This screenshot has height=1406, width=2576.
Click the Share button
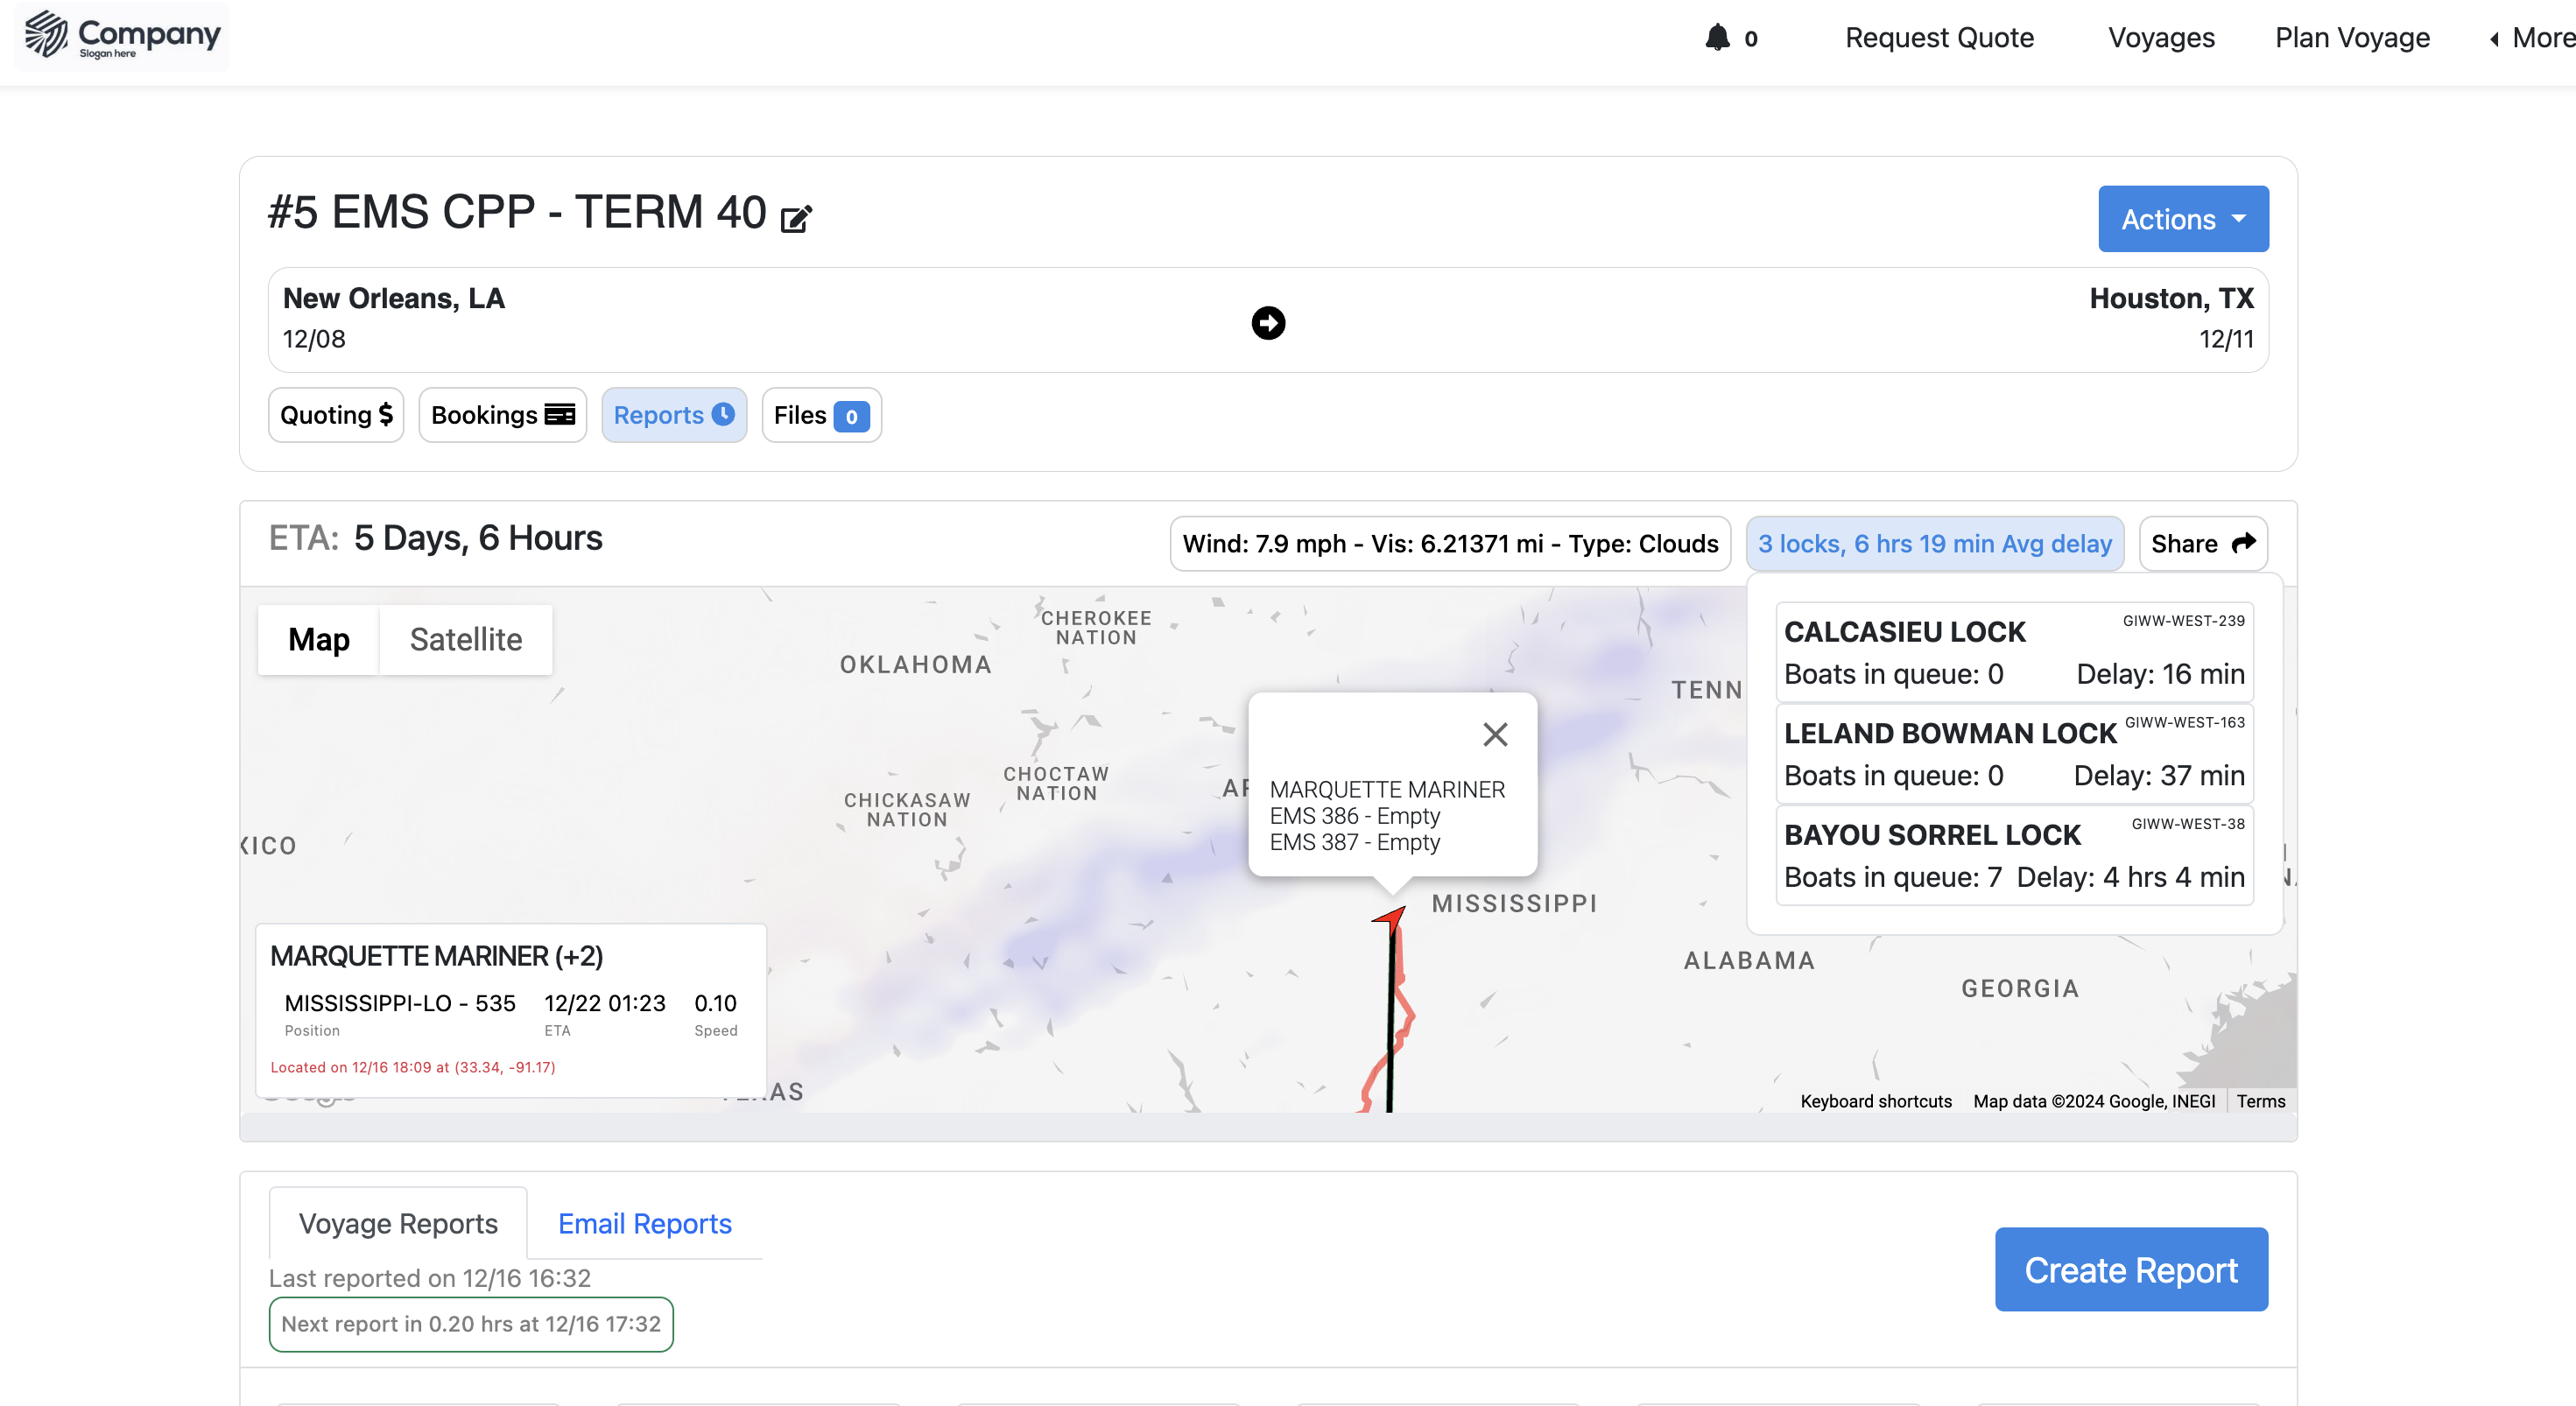pos(2202,544)
